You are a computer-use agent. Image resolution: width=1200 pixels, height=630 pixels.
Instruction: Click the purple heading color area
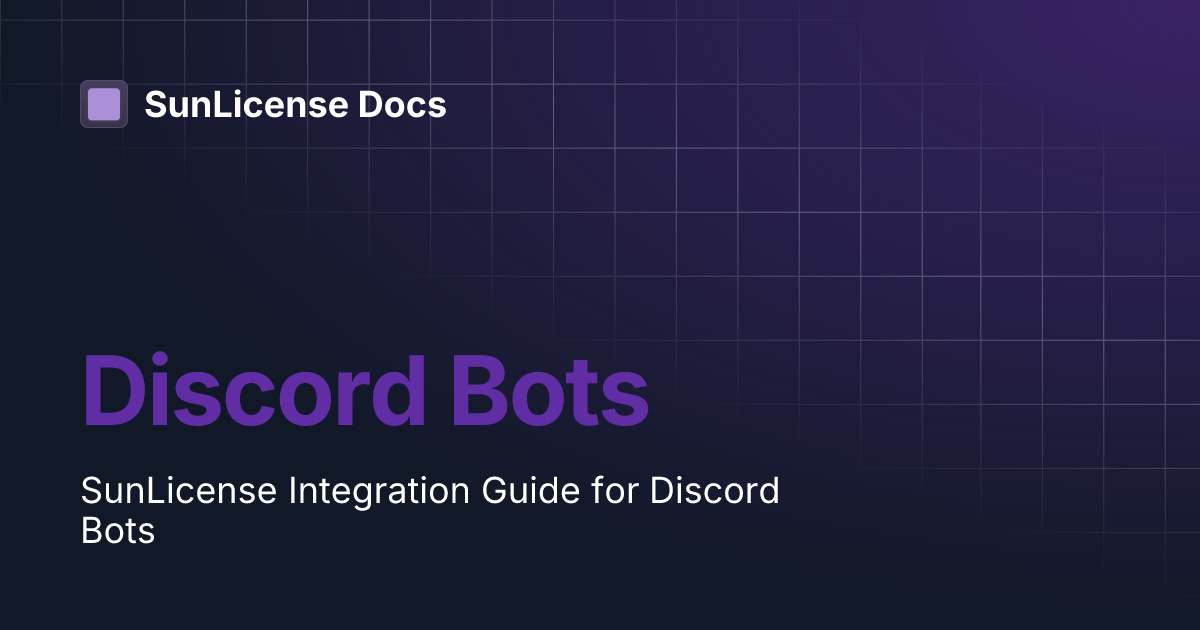[x=365, y=390]
